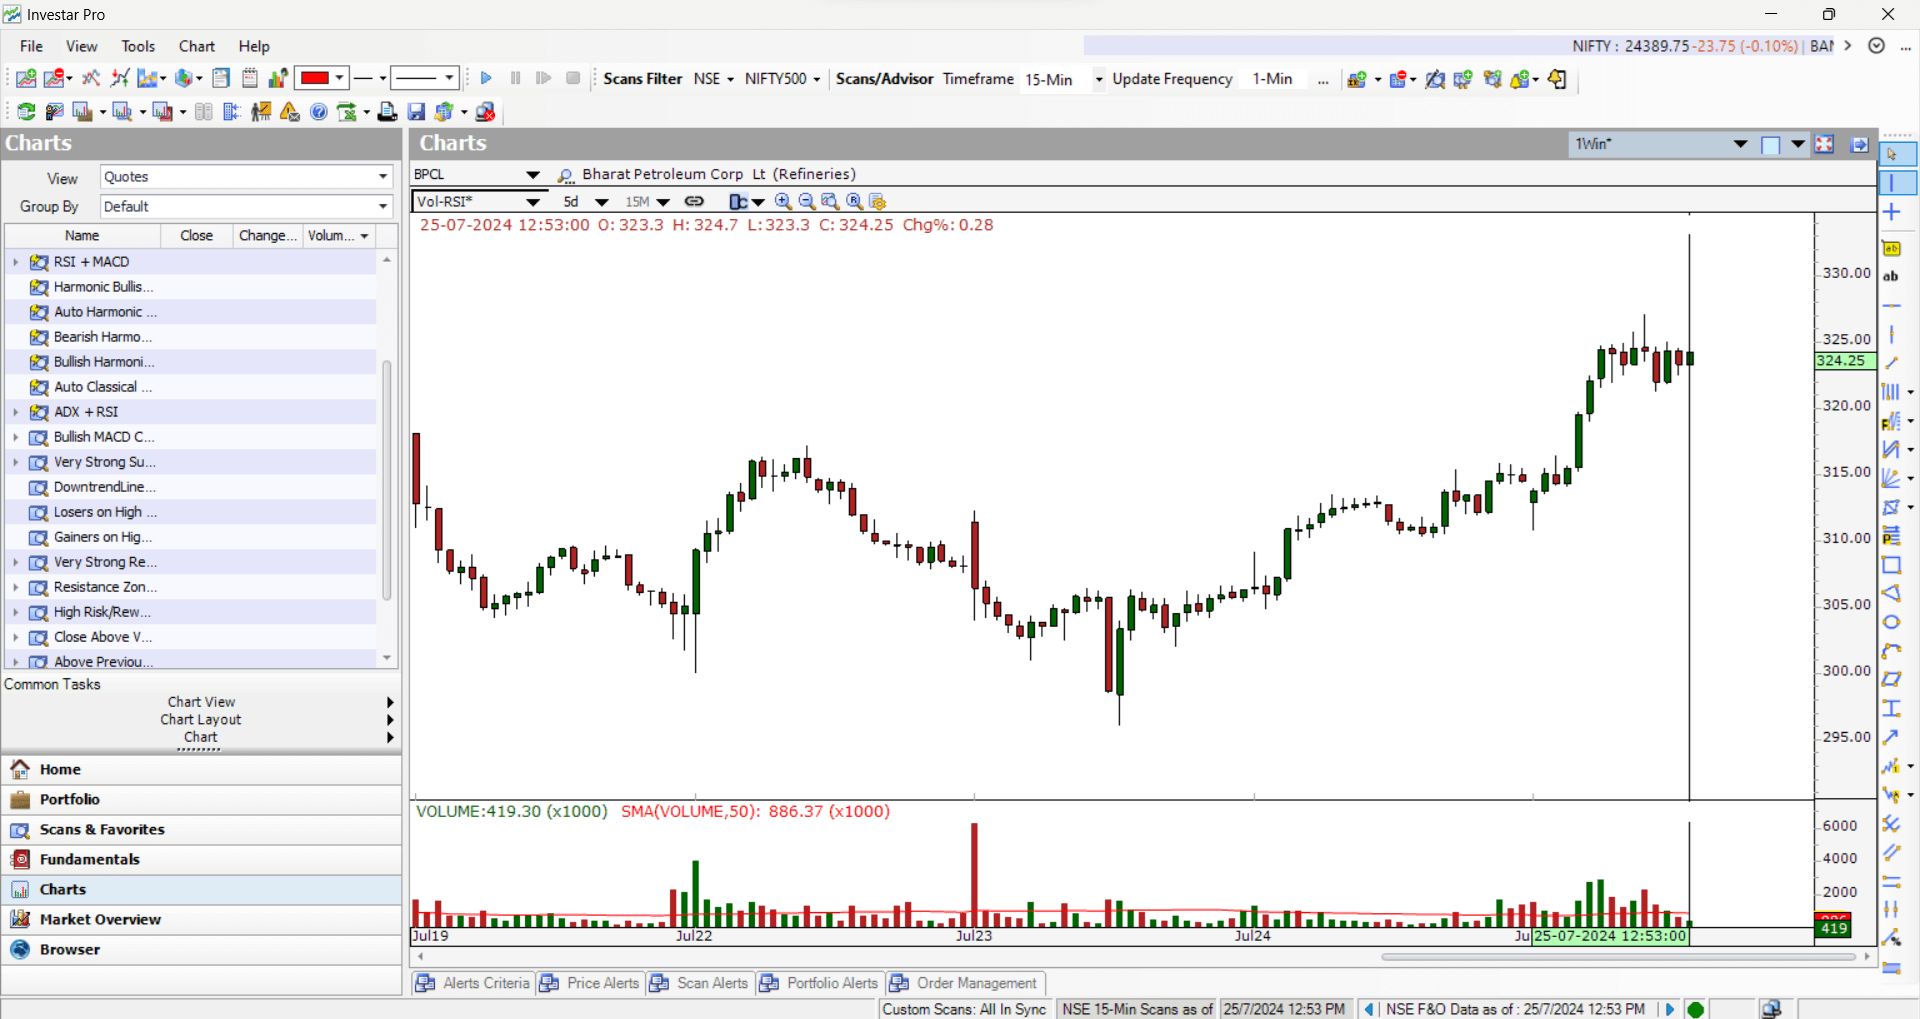Screen dimensions: 1920x1019
Task: Pause scans using the pause icon
Action: (515, 78)
